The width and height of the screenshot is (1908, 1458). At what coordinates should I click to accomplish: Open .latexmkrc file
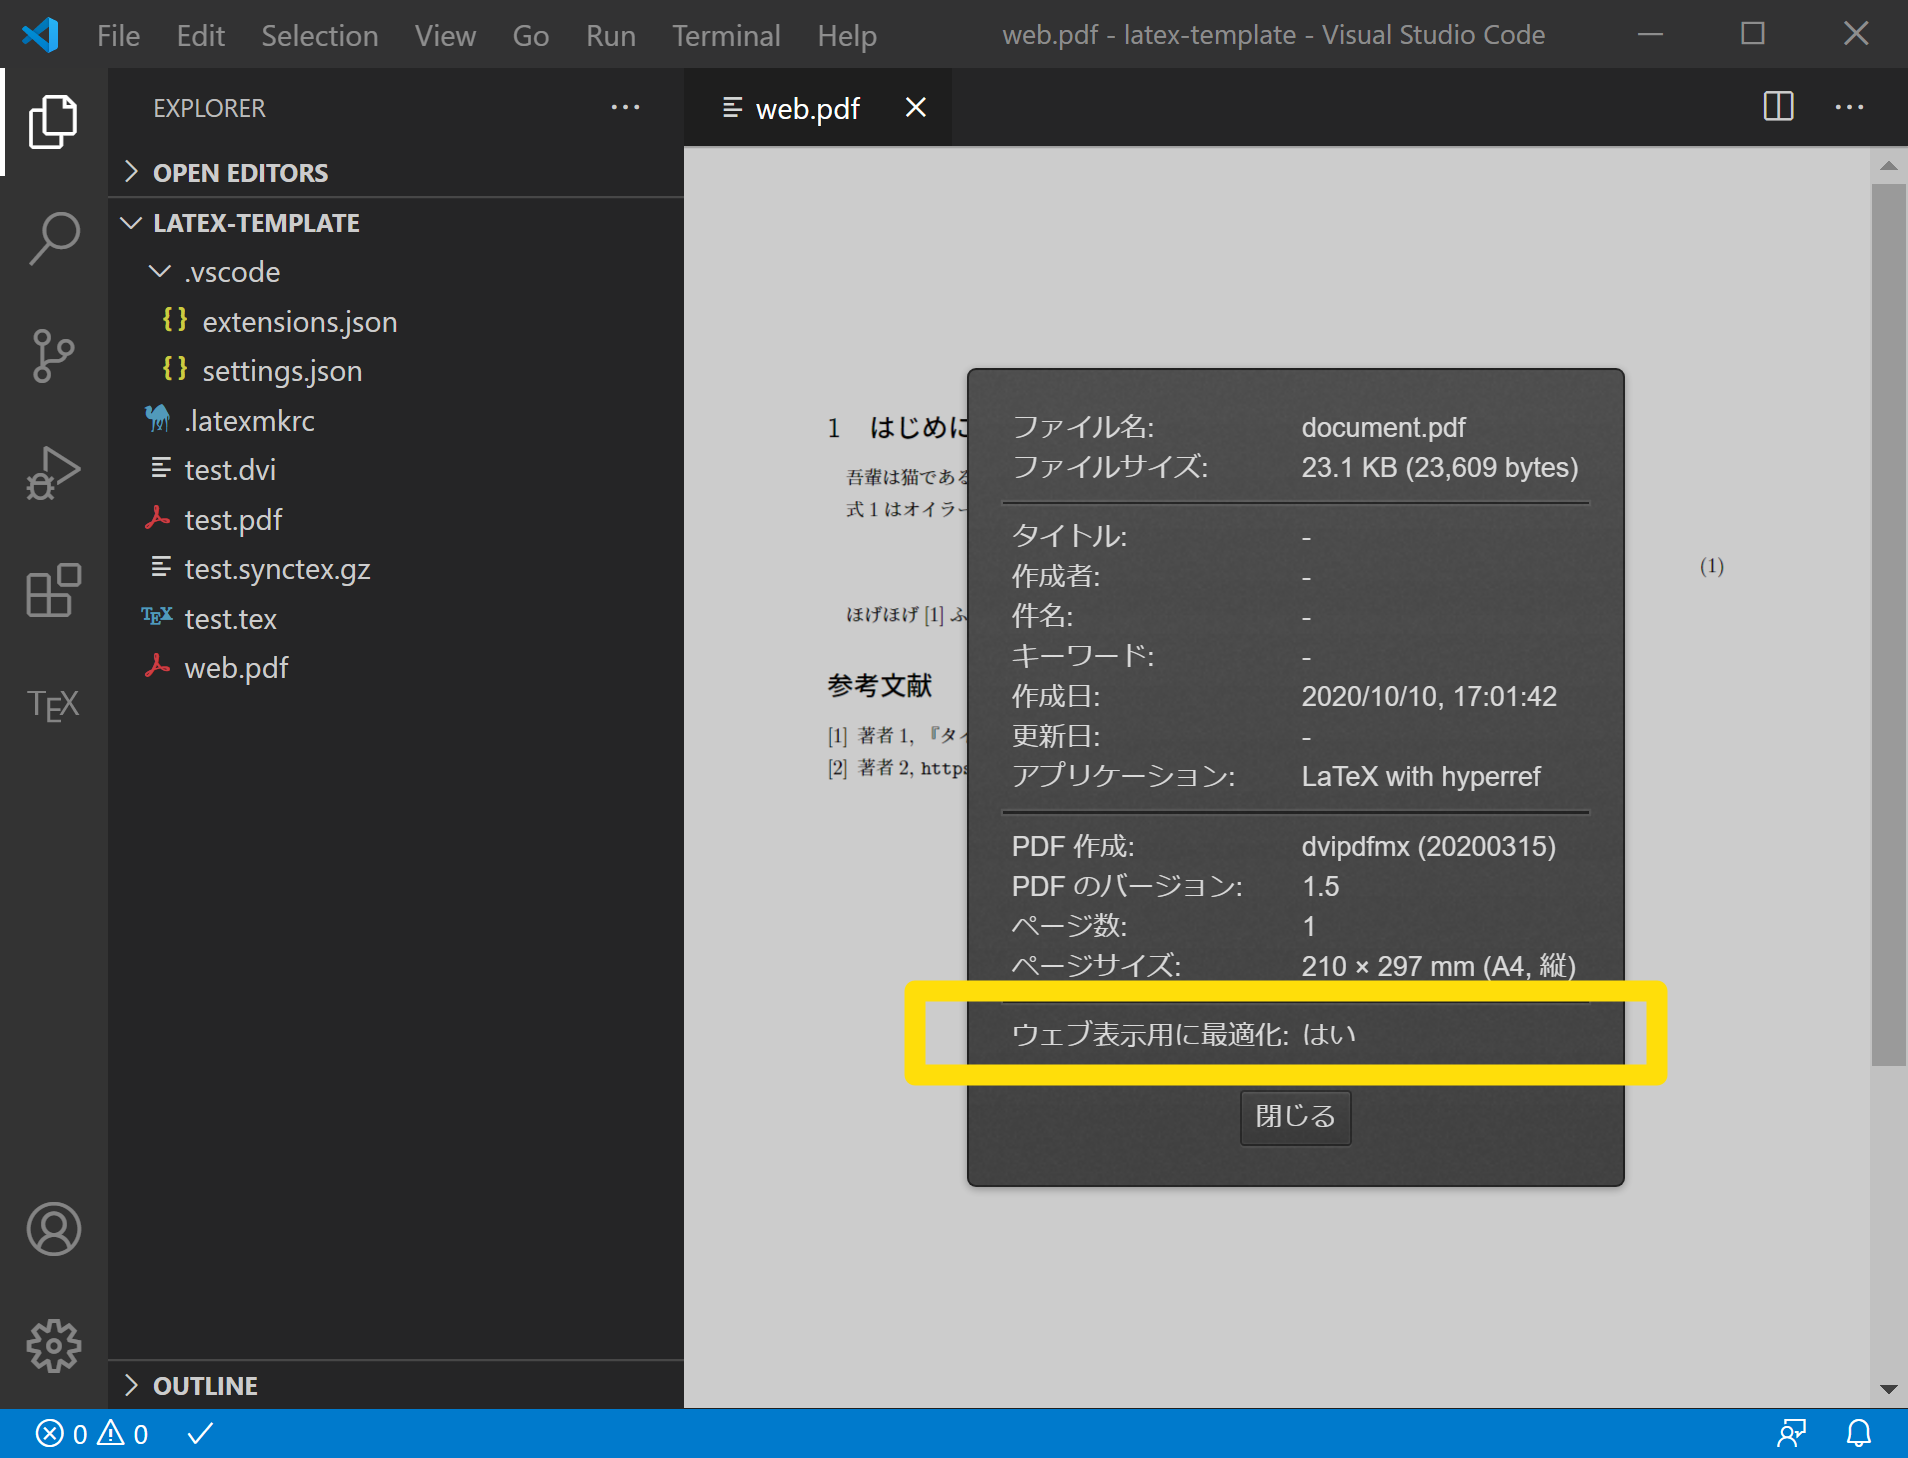[396, 421]
